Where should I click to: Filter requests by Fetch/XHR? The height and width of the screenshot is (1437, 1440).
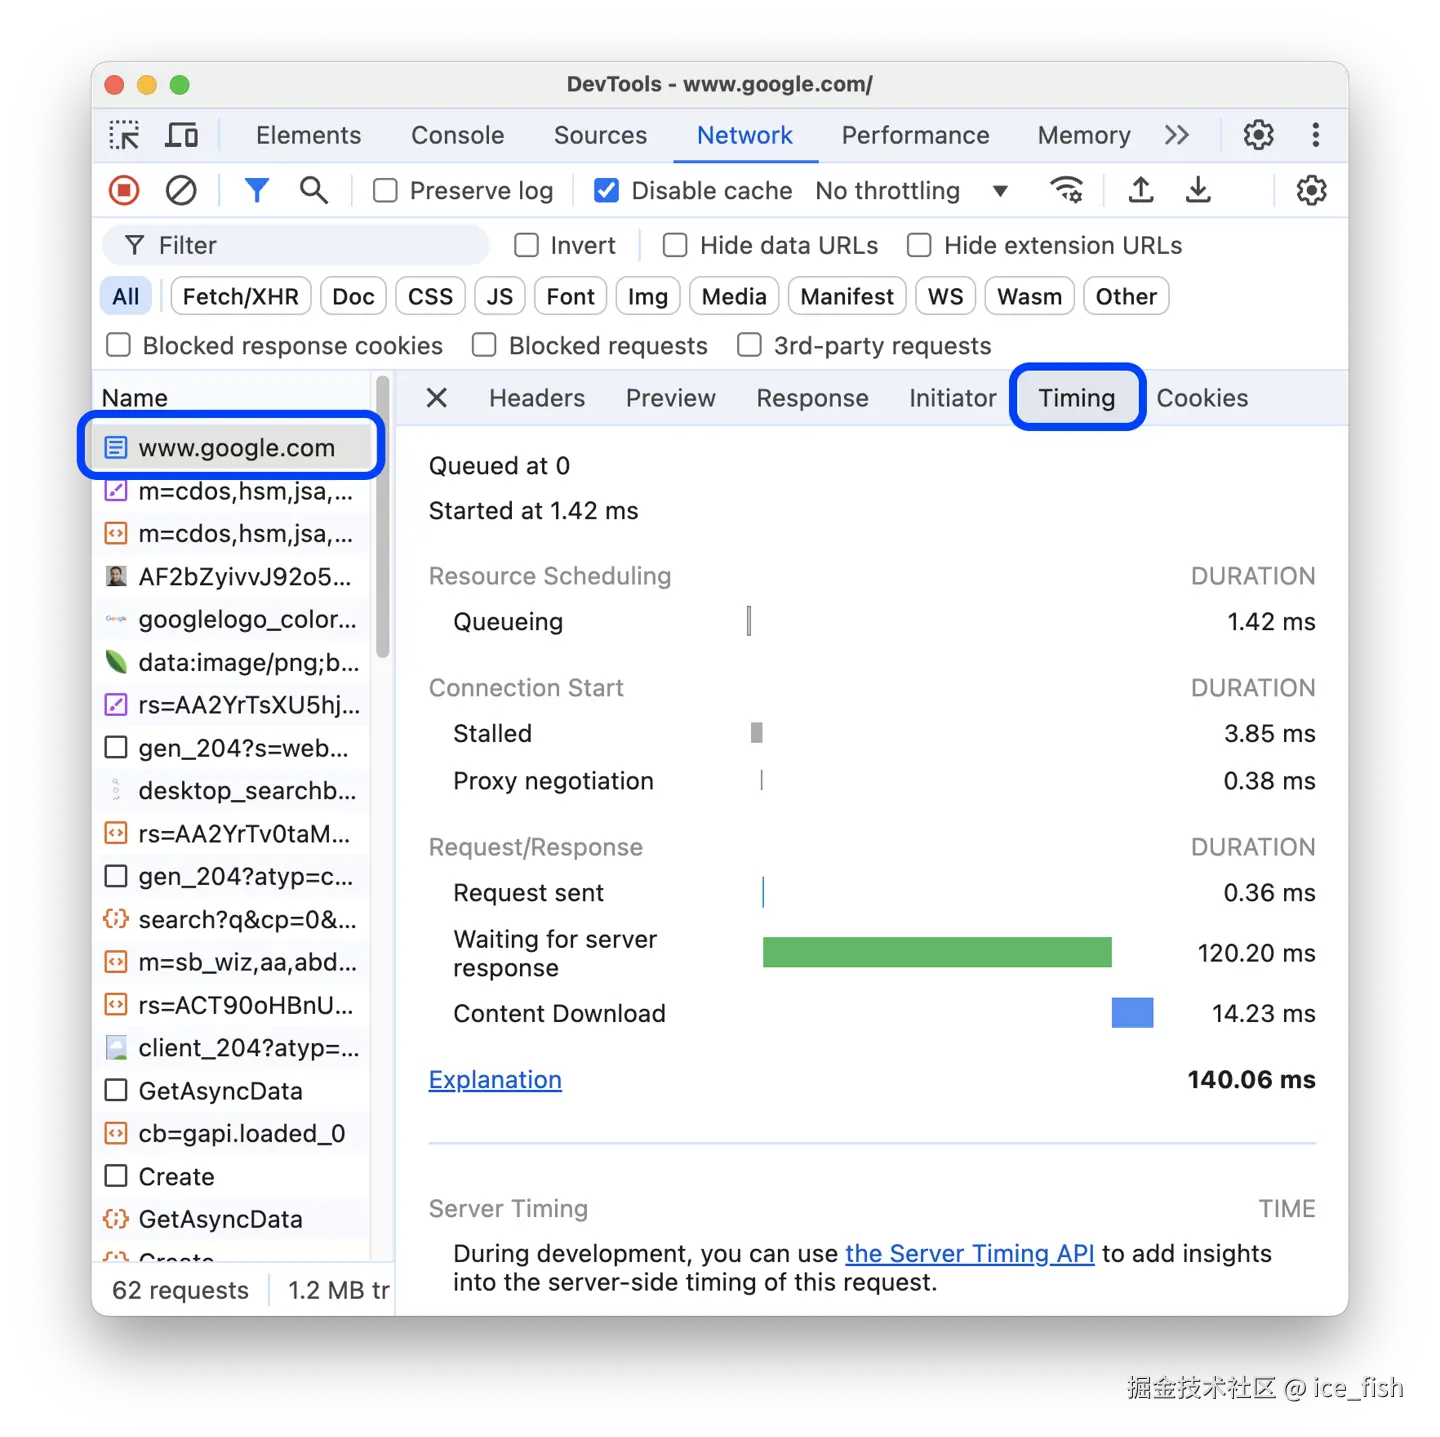coord(241,297)
